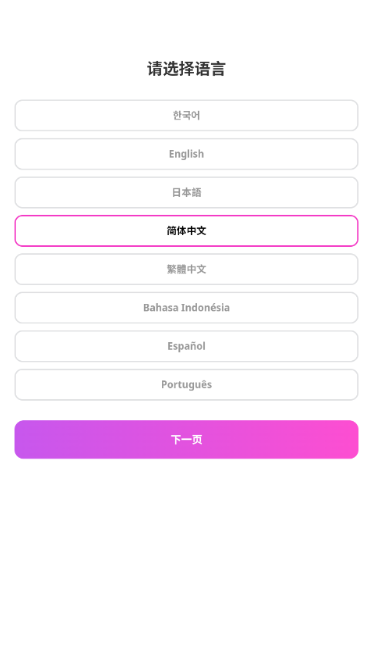Click the 下一页 next page button
Viewport: 378px width, 669px height.
tap(186, 439)
